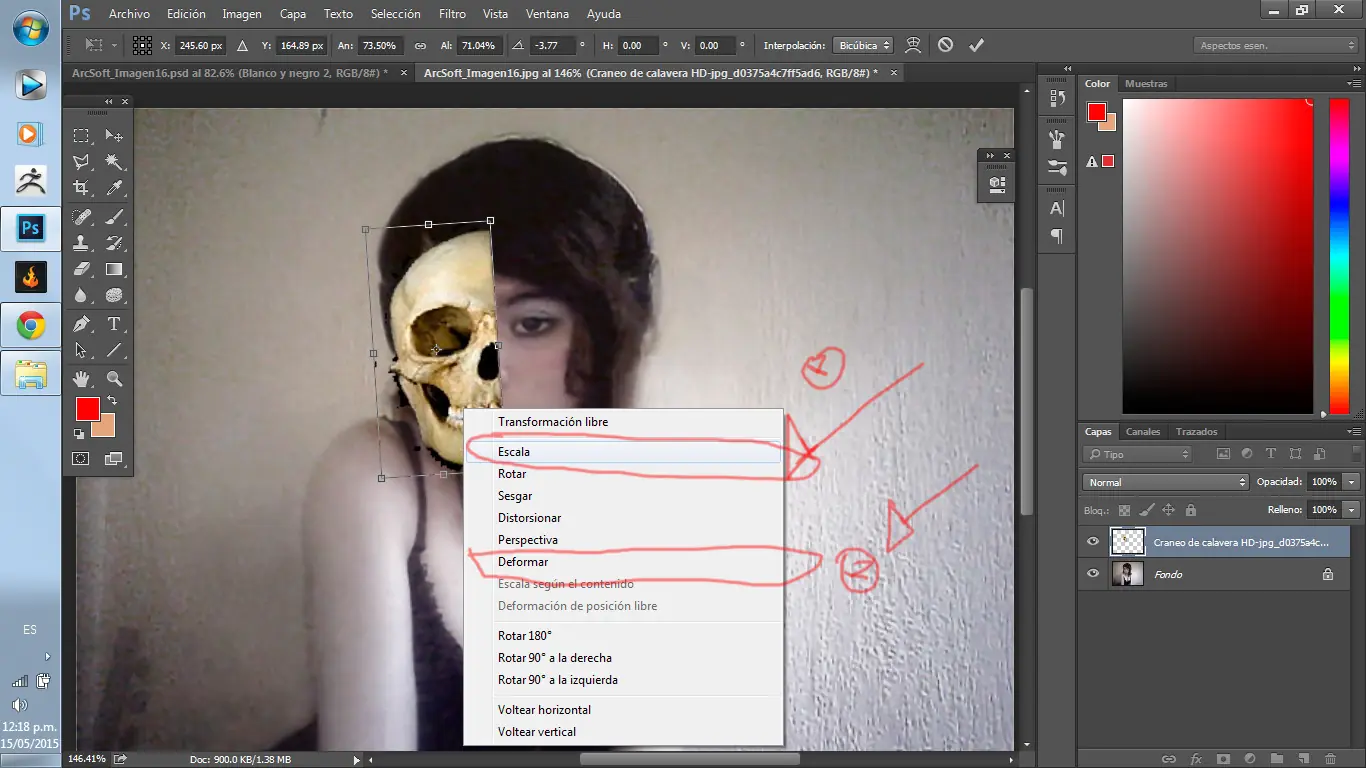Screen dimensions: 1366x768
Task: Open the Filtro menu
Action: point(452,14)
